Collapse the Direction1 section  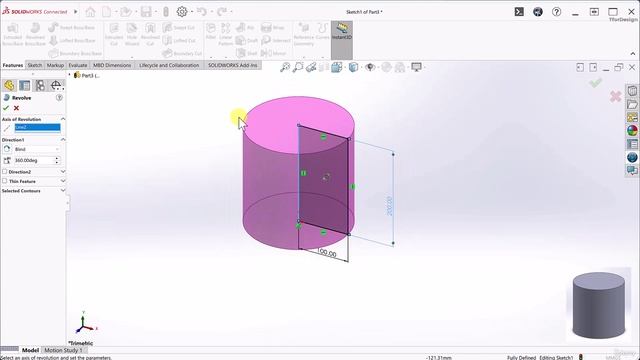click(x=63, y=140)
